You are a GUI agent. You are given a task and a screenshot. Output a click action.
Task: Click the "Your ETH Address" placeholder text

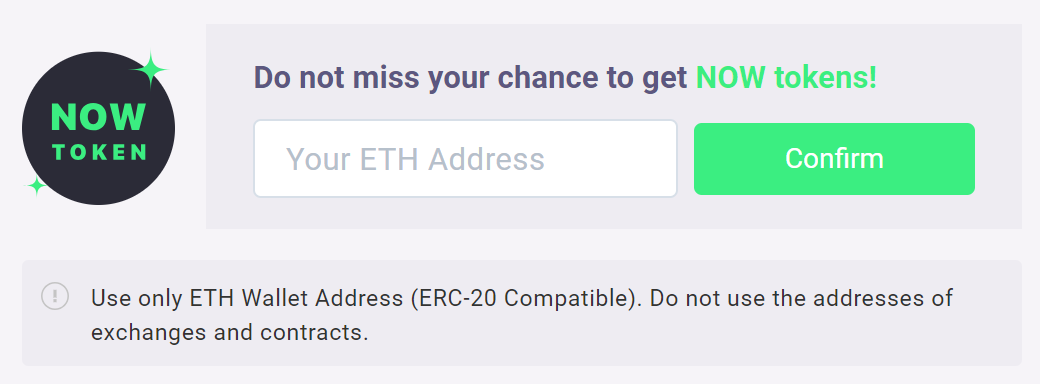(415, 159)
